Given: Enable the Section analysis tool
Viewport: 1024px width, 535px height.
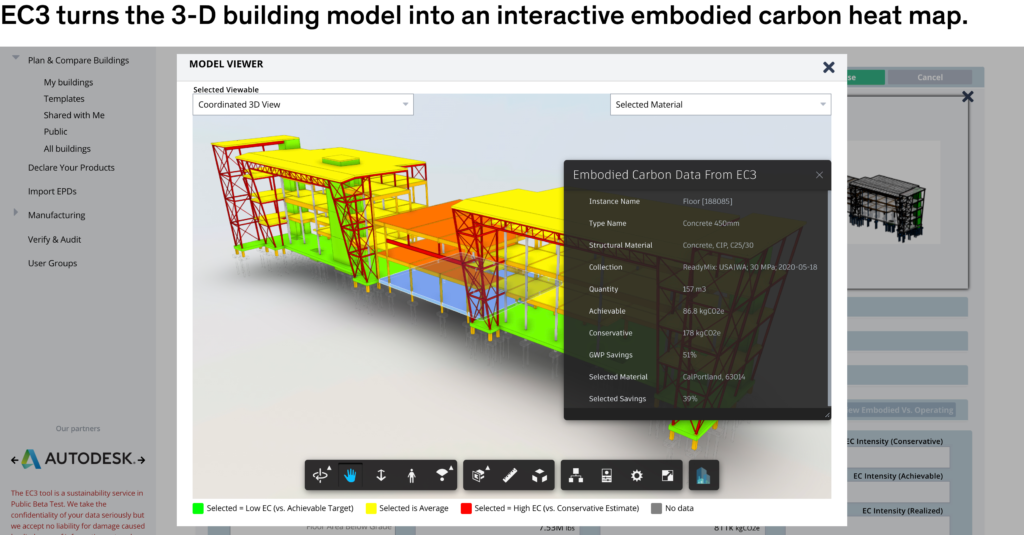Looking at the screenshot, I should pos(479,476).
